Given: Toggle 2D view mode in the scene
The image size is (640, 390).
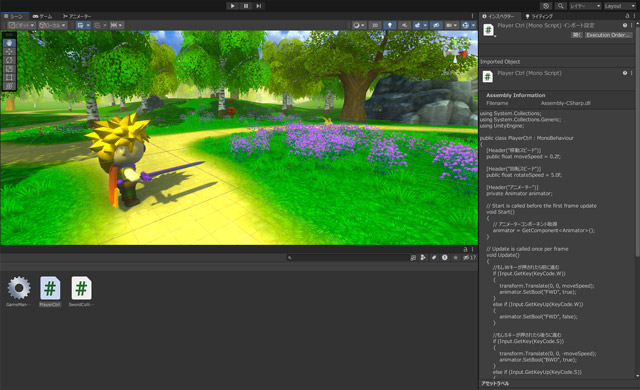Looking at the screenshot, I should tap(375, 25).
